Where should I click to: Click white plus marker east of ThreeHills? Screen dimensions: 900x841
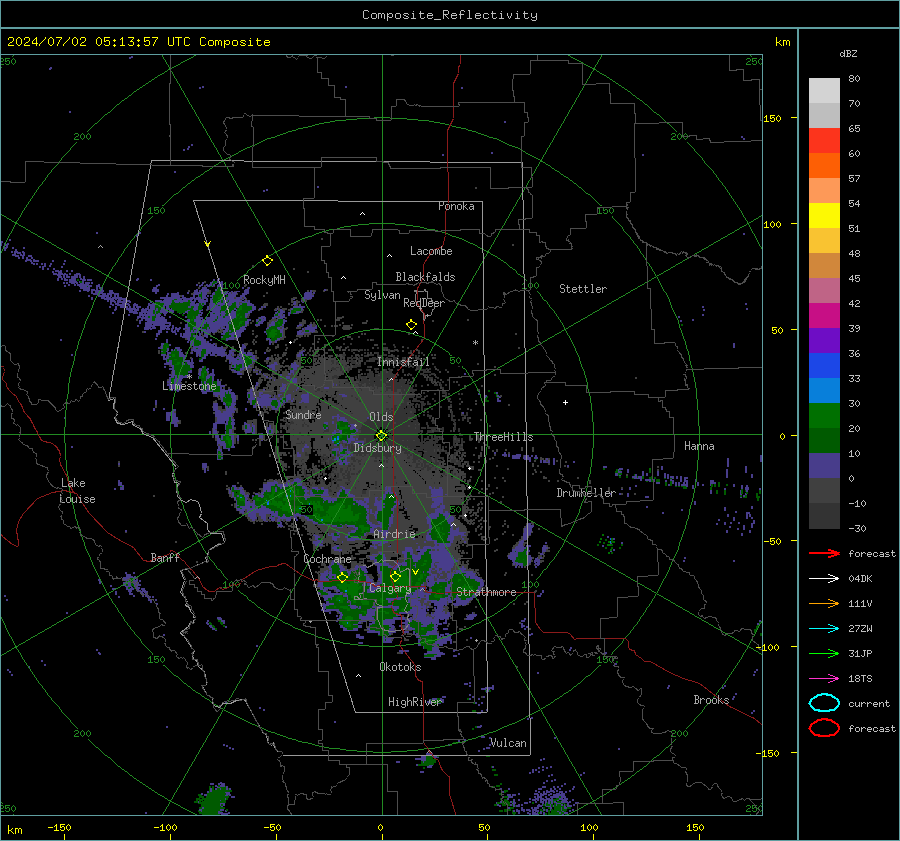(x=565, y=402)
